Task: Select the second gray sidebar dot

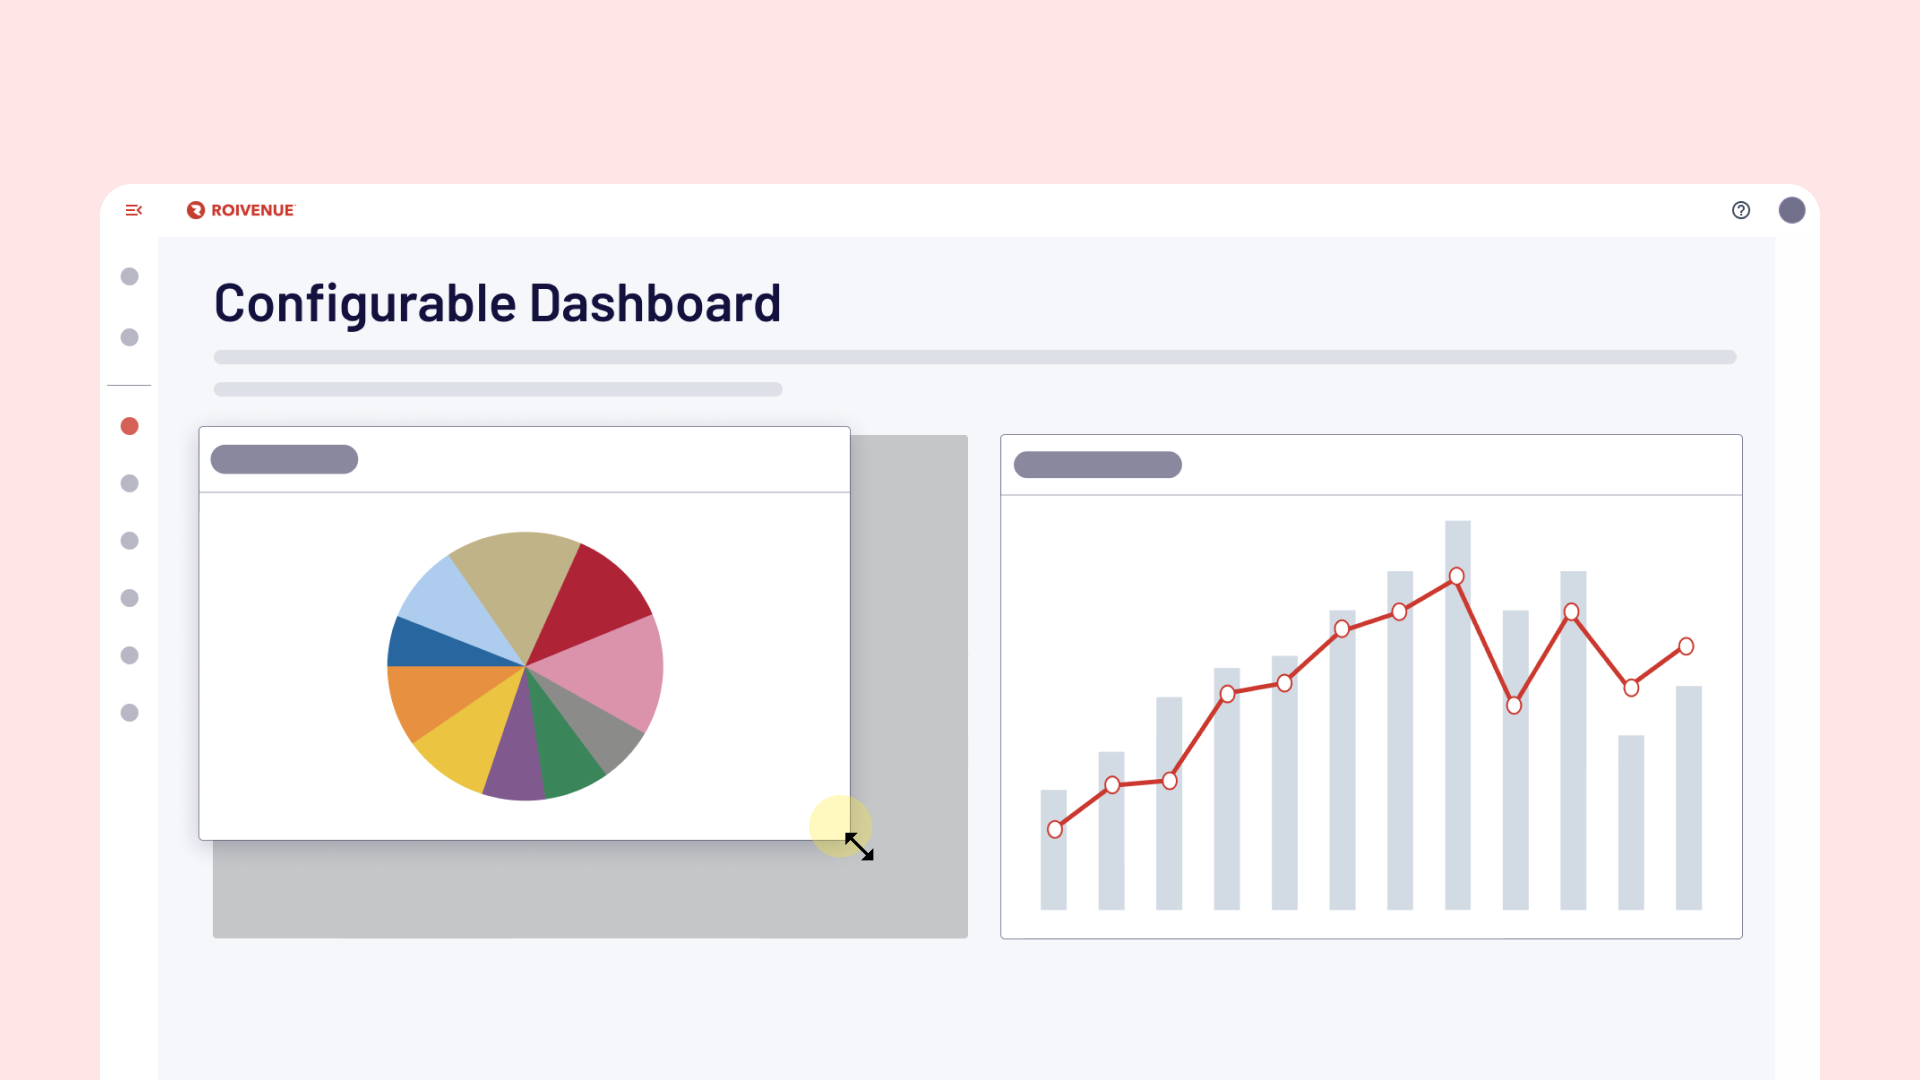Action: click(129, 337)
